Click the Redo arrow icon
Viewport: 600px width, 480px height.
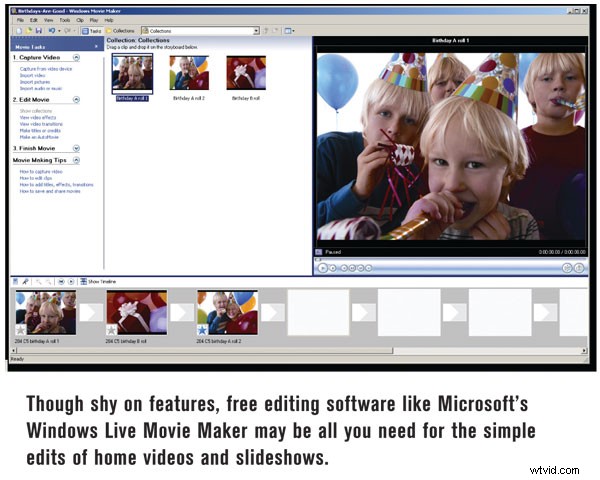coord(67,31)
